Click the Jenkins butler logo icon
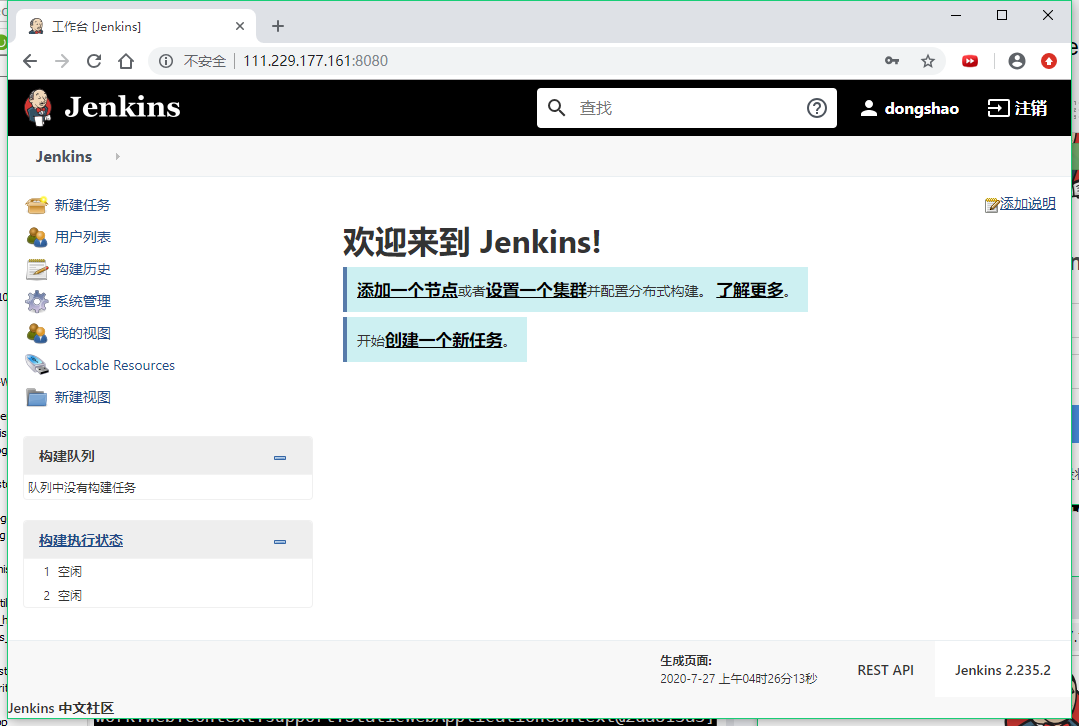This screenshot has height=726, width=1079. 38,107
